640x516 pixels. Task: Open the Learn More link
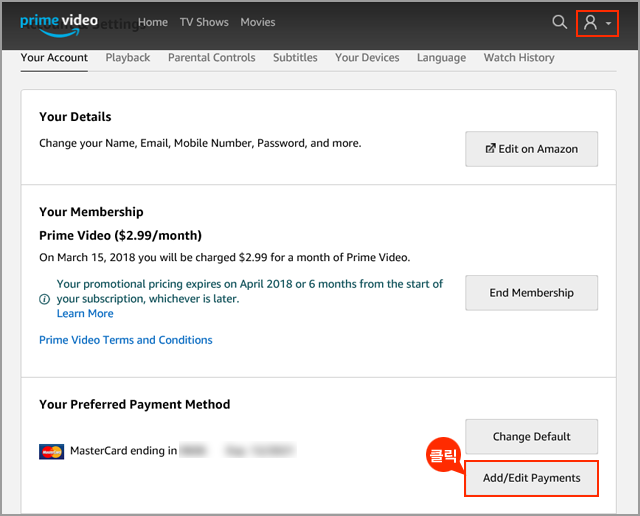click(85, 314)
